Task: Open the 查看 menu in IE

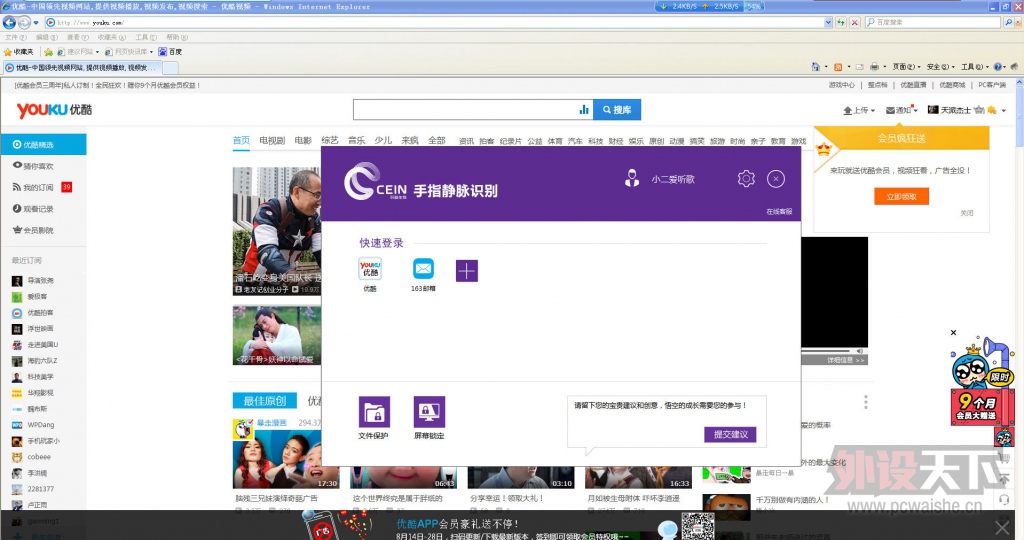Action: pos(78,37)
